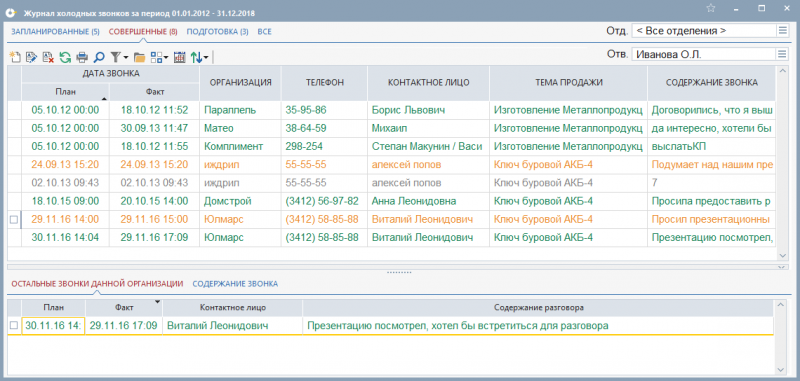Select the Домстрой organization cell
This screenshot has height=381, width=800.
[240, 201]
